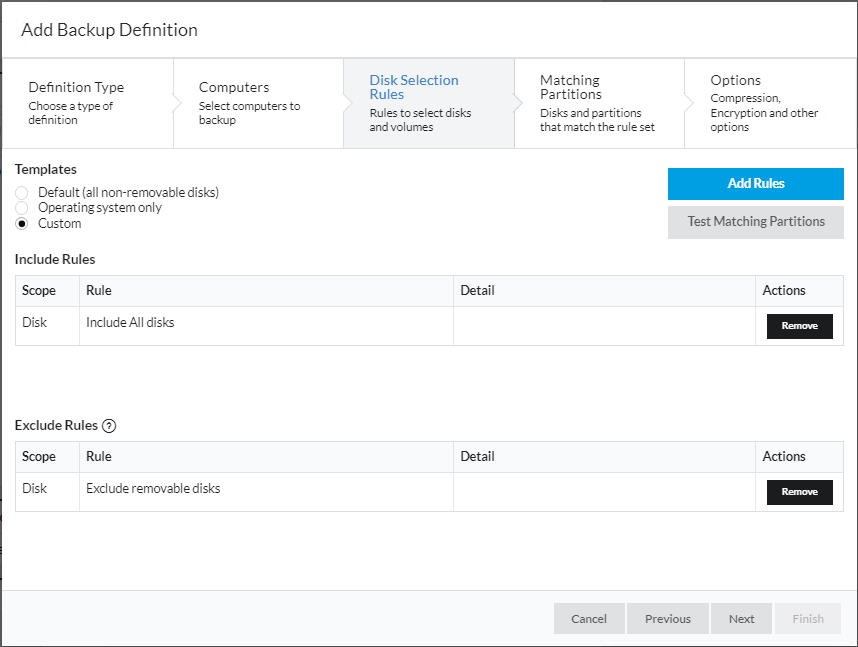
Task: Go back with the Previous button
Action: 667,619
